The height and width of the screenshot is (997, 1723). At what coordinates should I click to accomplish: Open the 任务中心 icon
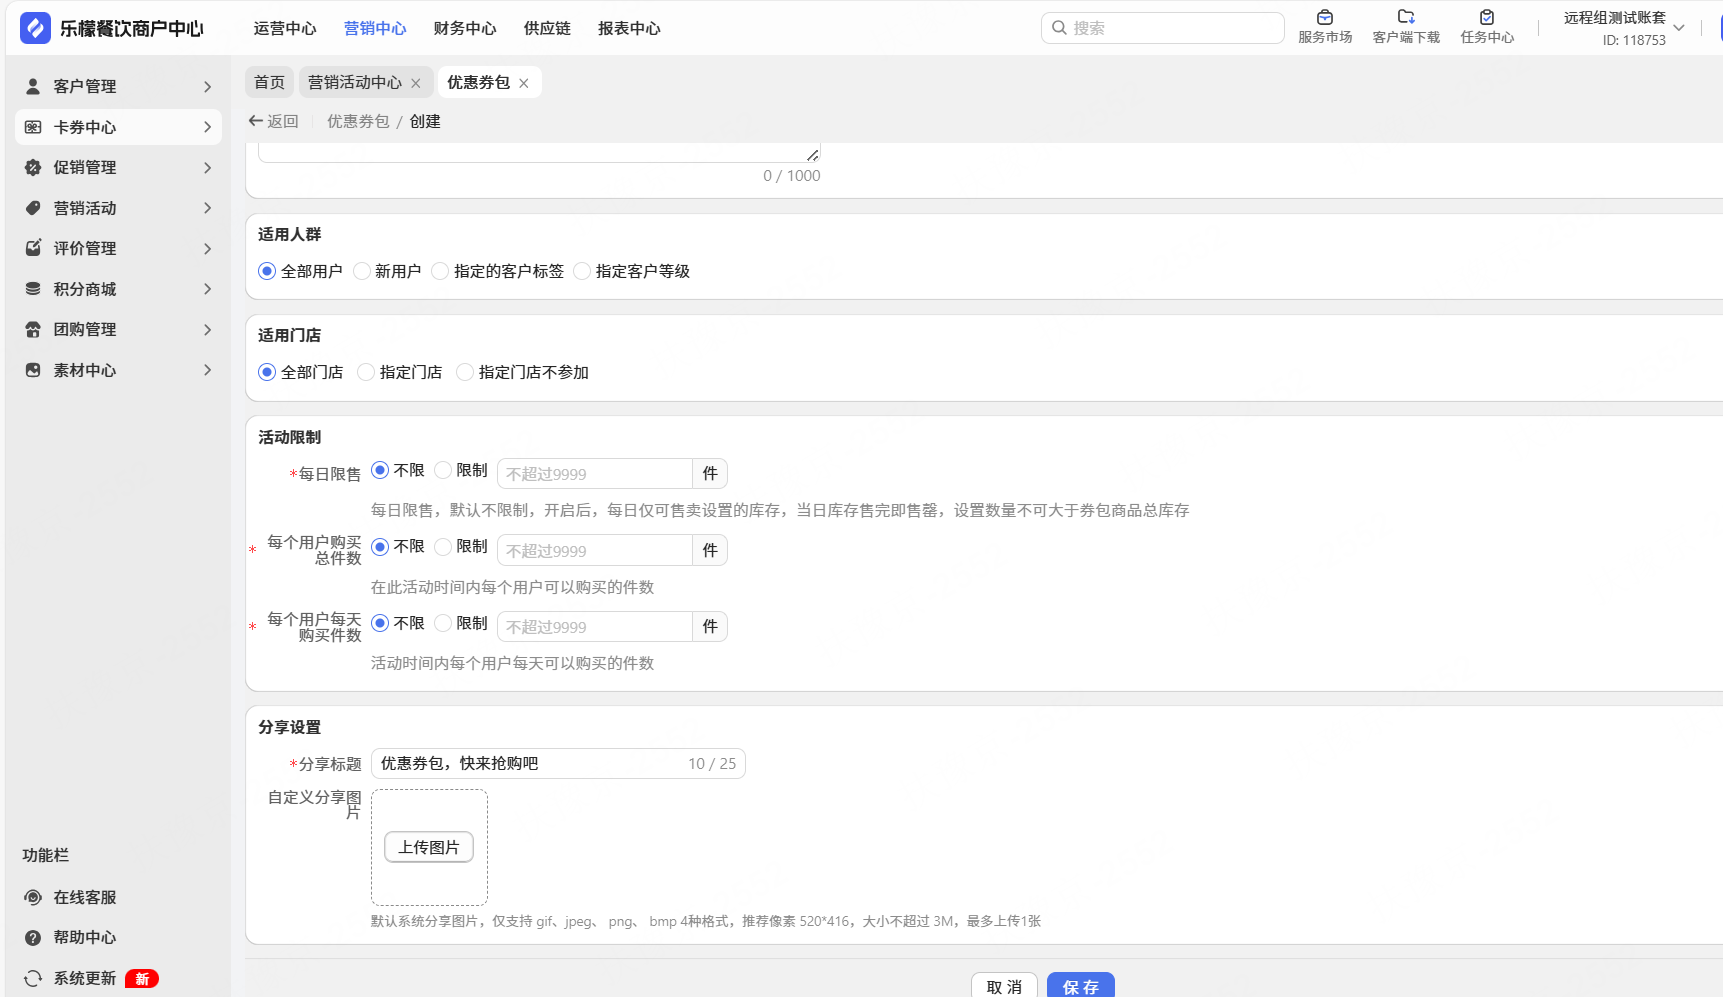coord(1487,17)
